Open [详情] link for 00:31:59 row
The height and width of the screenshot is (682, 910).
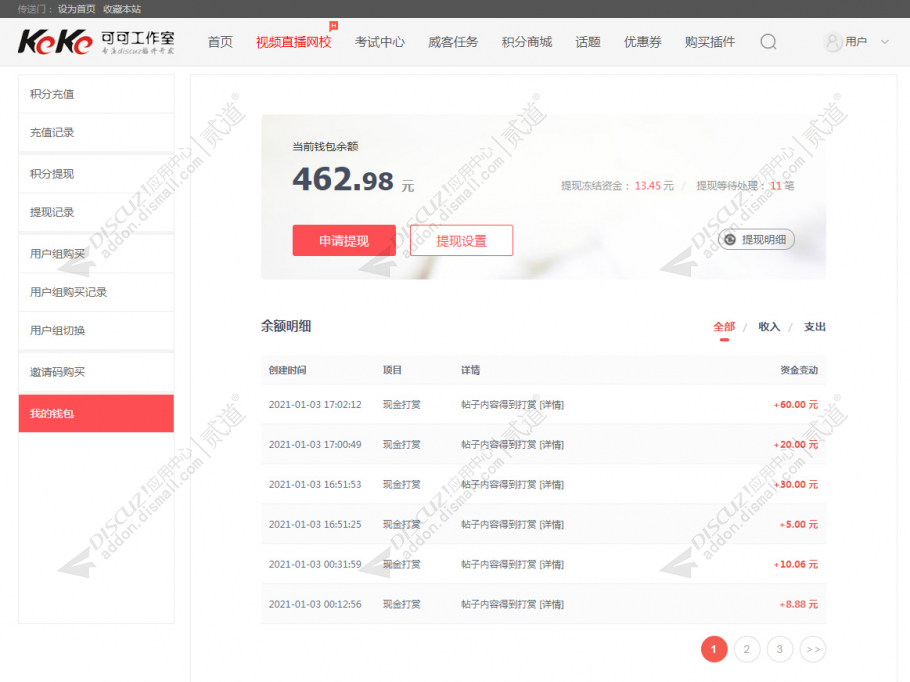551,564
